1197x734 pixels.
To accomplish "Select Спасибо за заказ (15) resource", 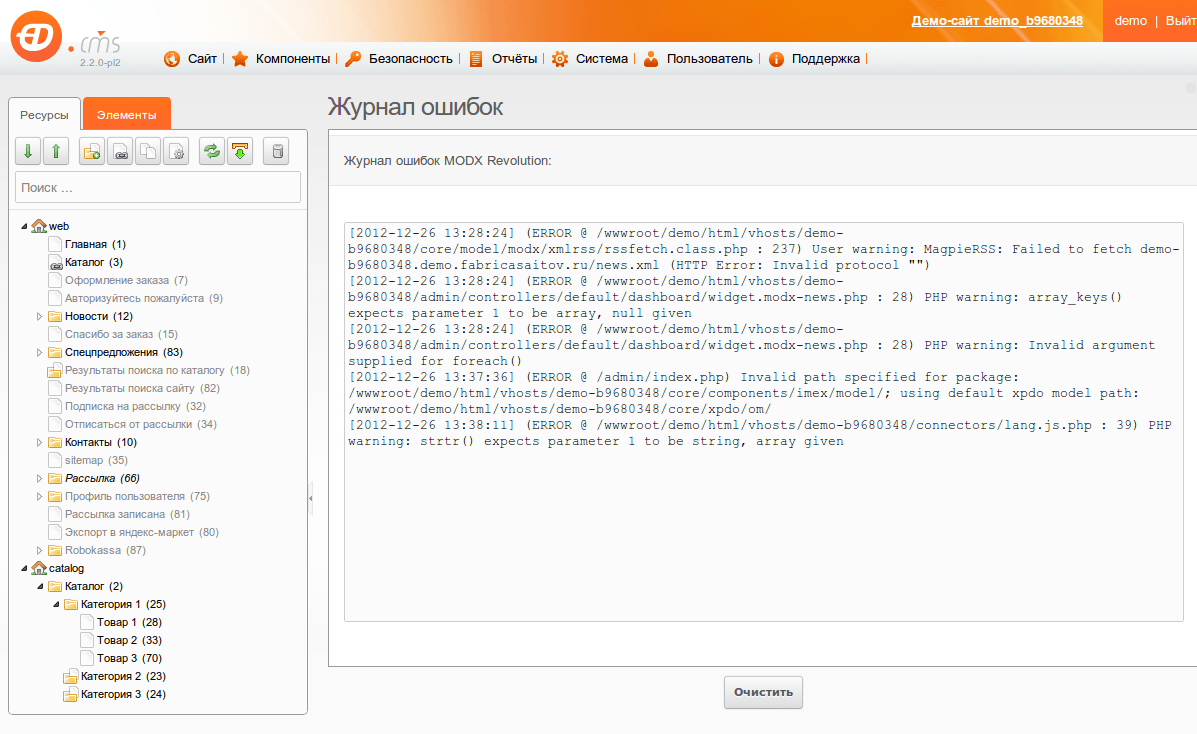I will click(121, 334).
